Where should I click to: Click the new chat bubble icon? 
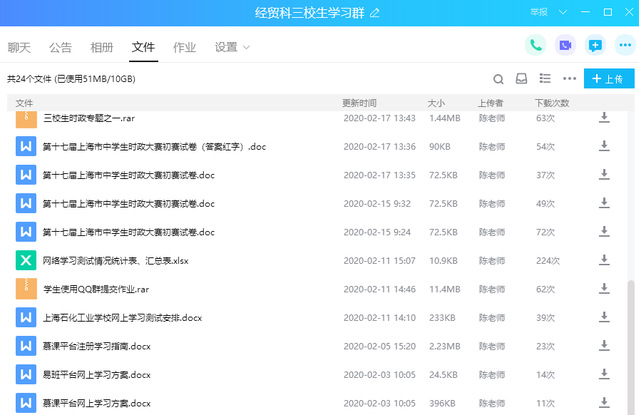click(x=595, y=45)
